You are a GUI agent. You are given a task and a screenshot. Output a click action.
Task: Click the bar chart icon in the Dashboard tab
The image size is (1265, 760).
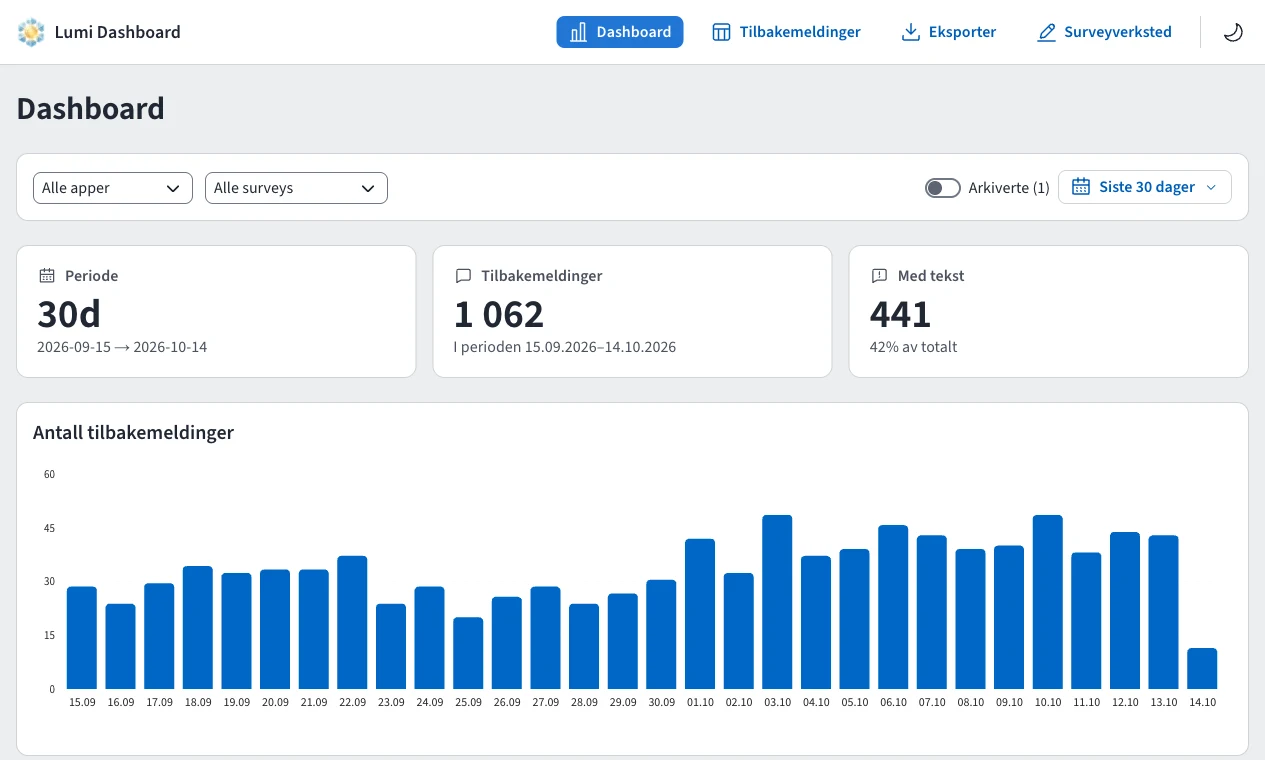[x=578, y=32]
